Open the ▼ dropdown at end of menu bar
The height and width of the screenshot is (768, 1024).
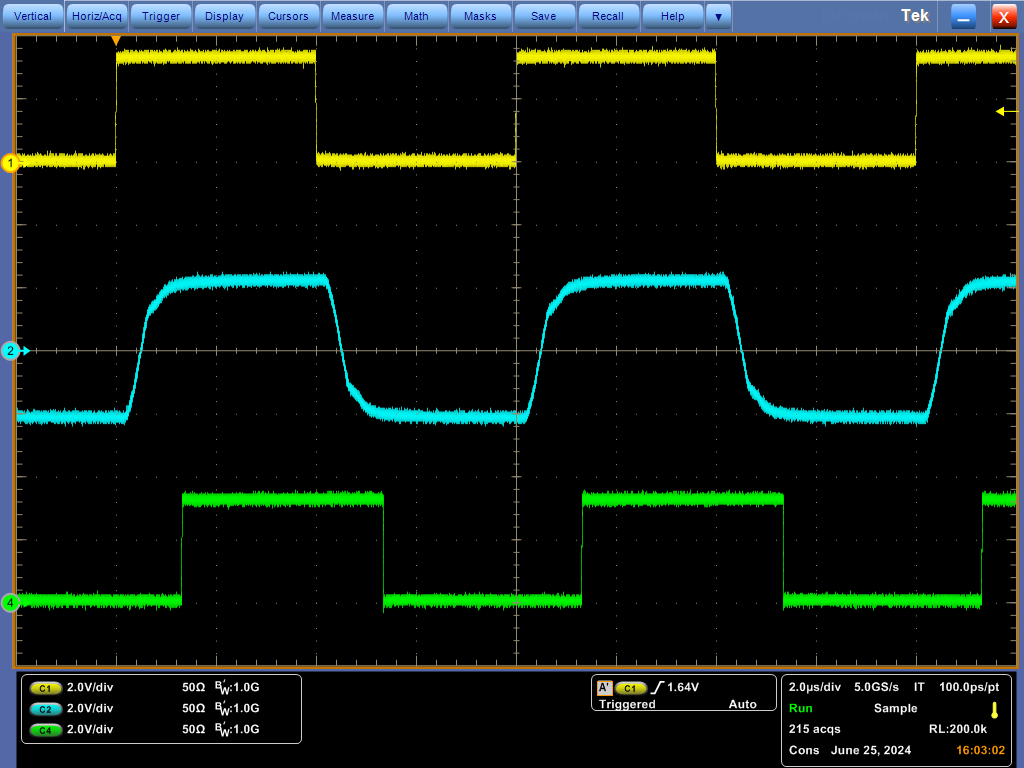(x=716, y=15)
